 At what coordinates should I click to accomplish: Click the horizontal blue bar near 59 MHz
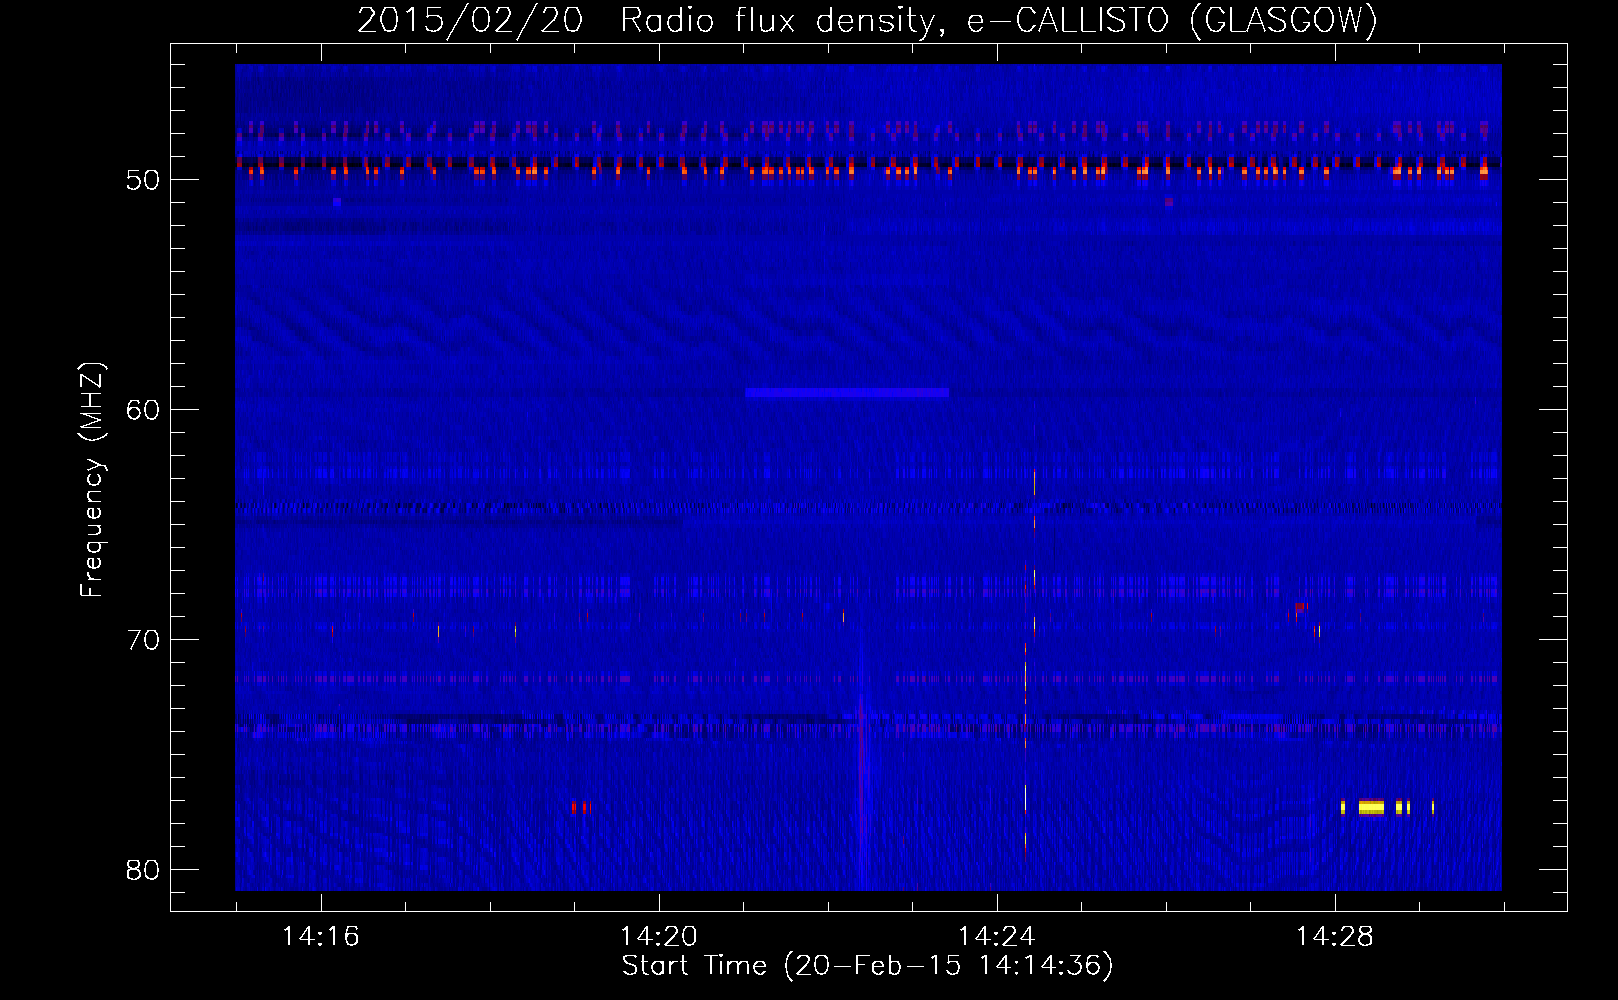click(847, 393)
